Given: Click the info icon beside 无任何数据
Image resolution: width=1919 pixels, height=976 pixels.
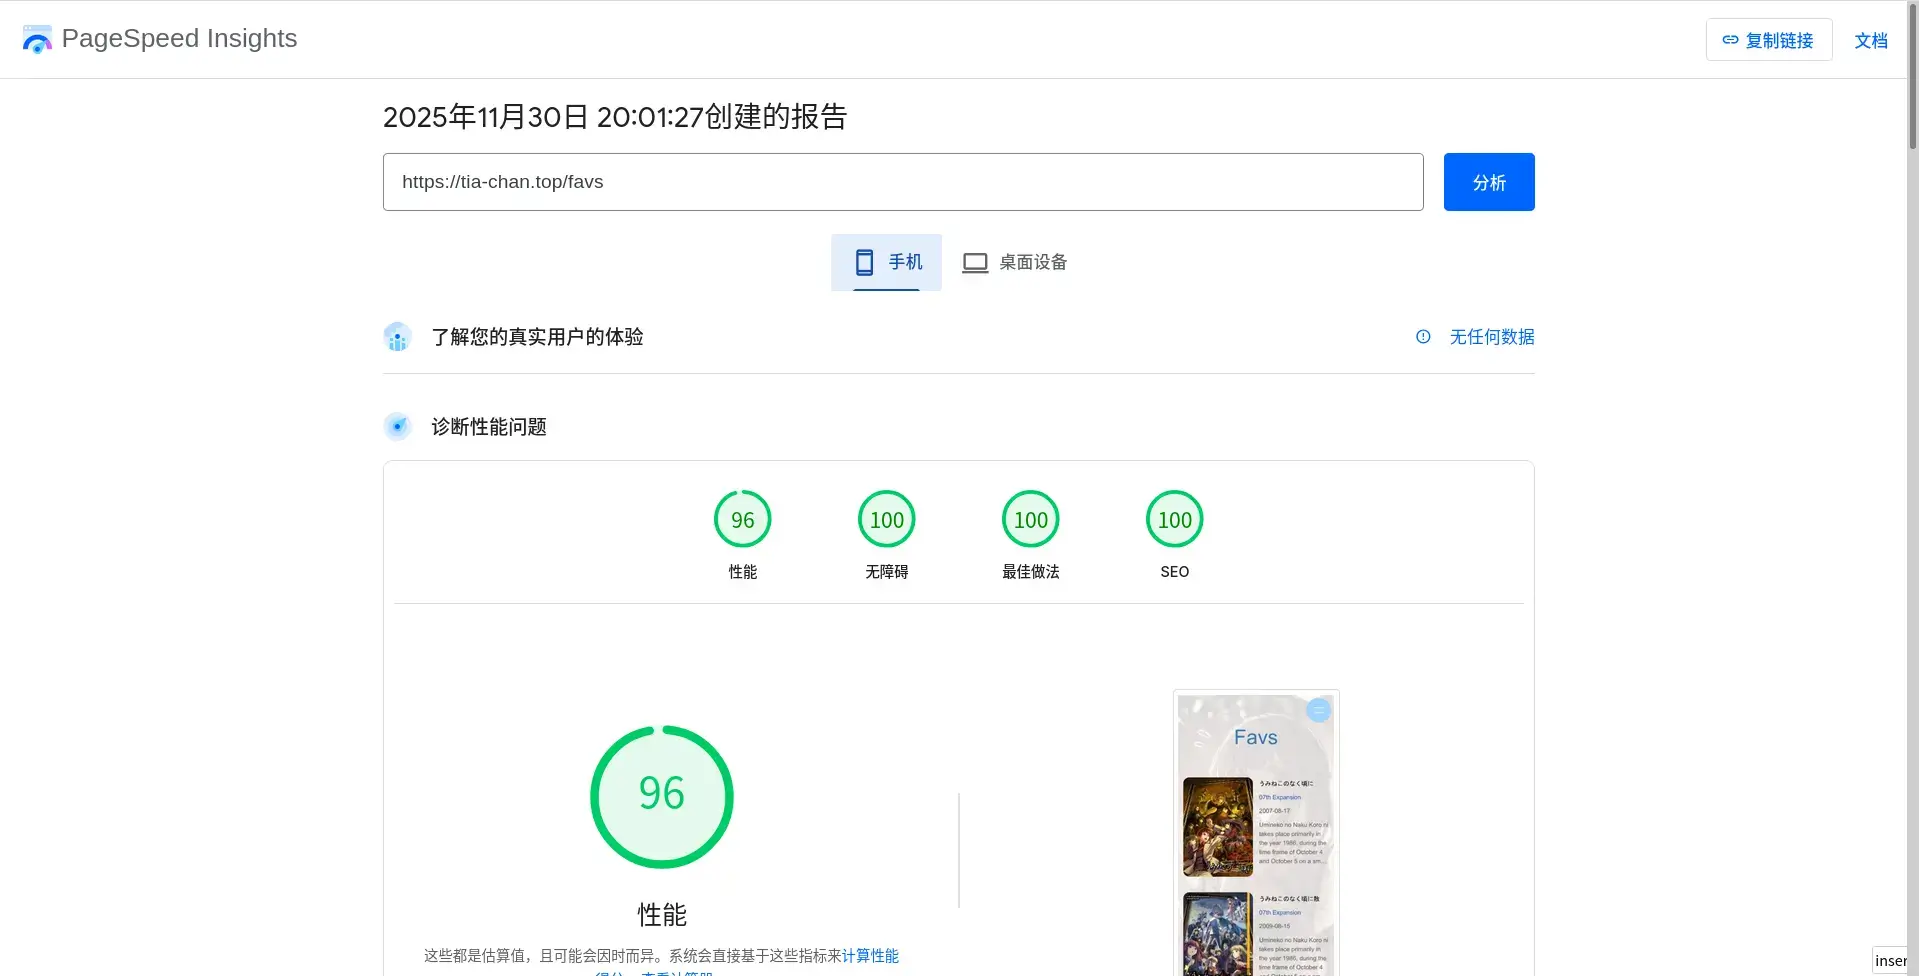Looking at the screenshot, I should click(x=1423, y=337).
